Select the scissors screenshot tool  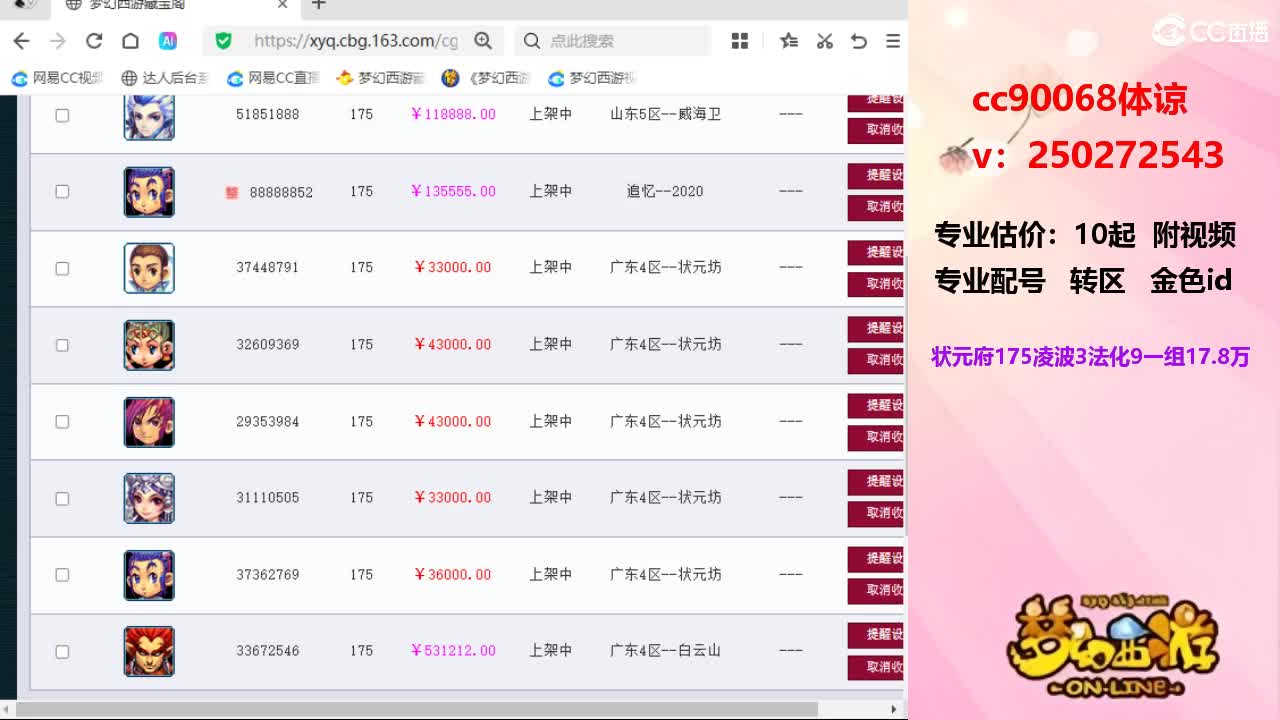click(824, 41)
